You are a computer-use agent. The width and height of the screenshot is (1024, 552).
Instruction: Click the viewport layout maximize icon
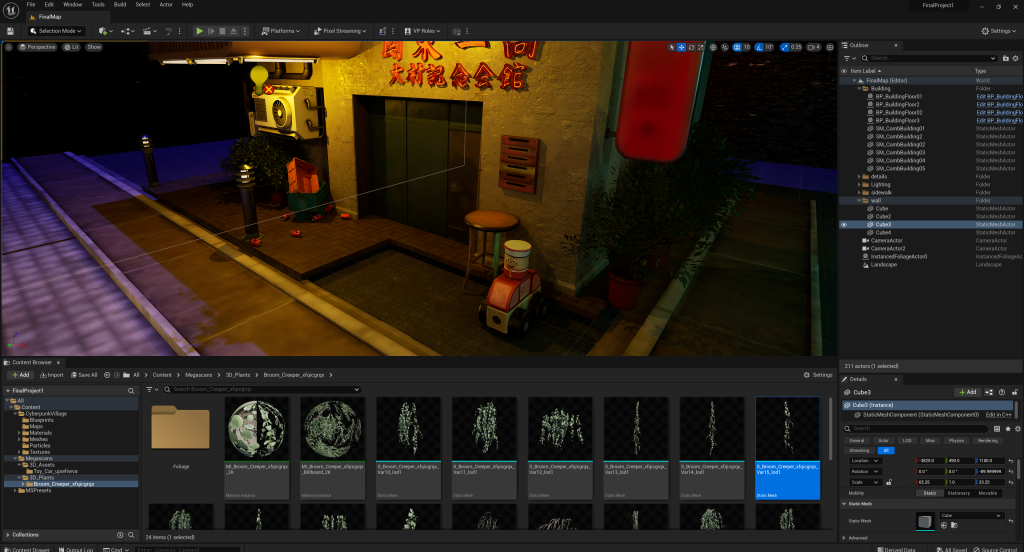tap(830, 47)
